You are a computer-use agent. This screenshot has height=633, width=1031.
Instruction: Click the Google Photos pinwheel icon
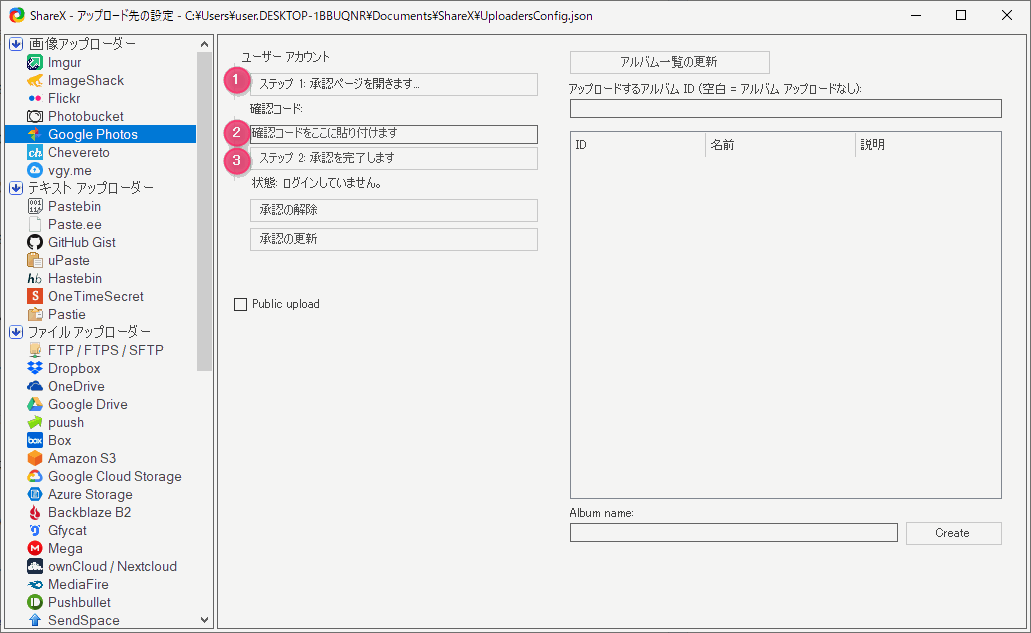pyautogui.click(x=35, y=134)
